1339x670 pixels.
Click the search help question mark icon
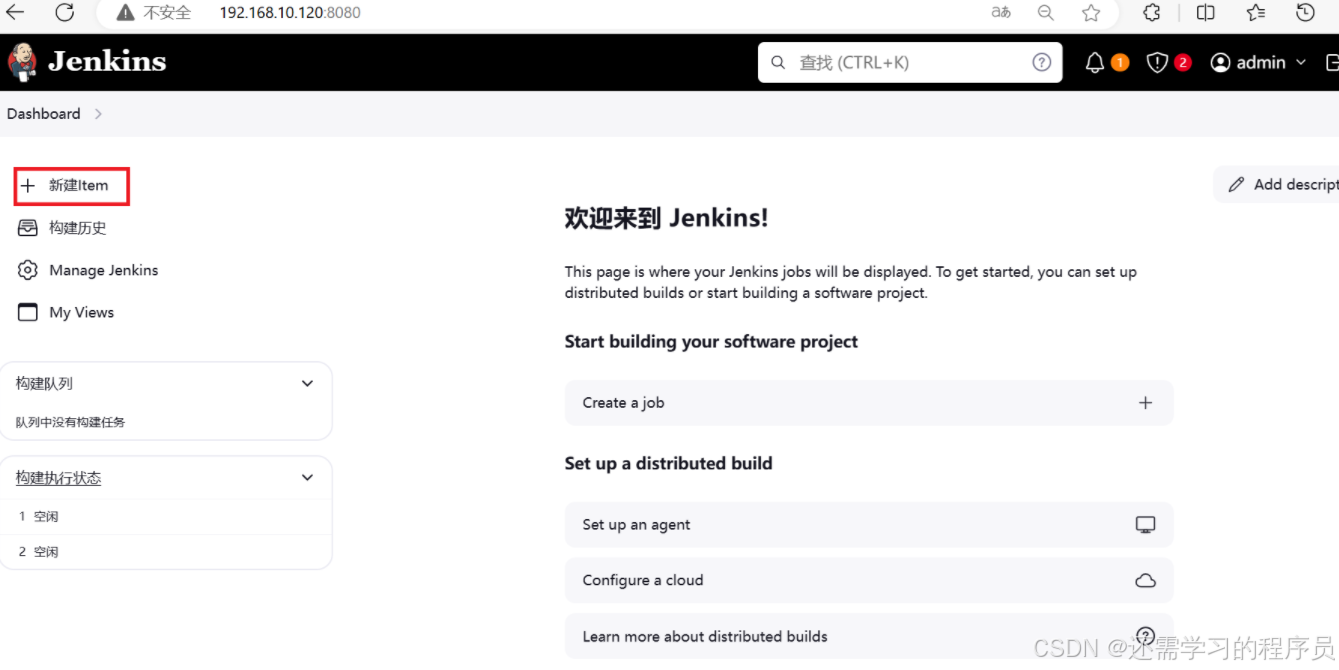[x=1042, y=62]
